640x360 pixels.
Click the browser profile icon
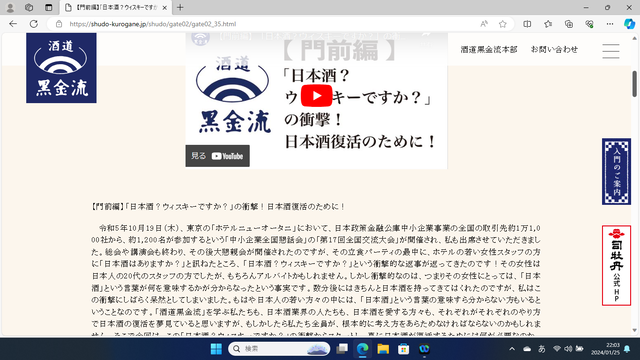(x=10, y=7)
